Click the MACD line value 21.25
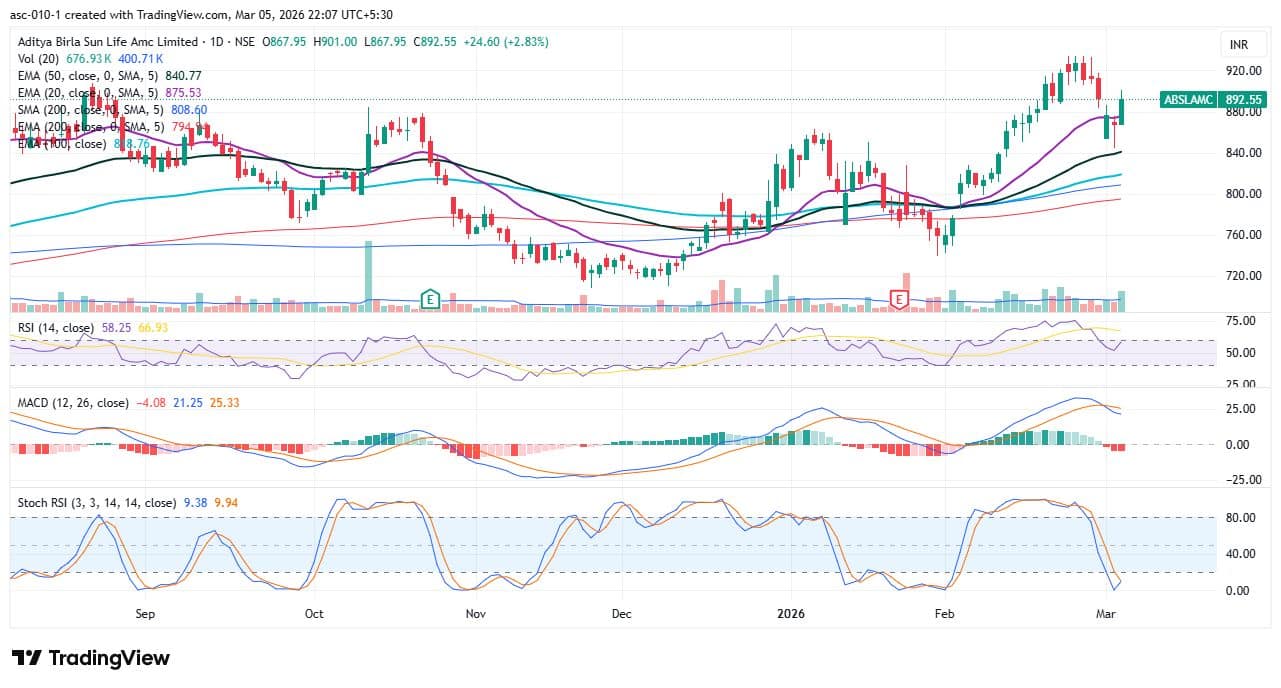This screenshot has height=688, width=1281. (x=189, y=403)
